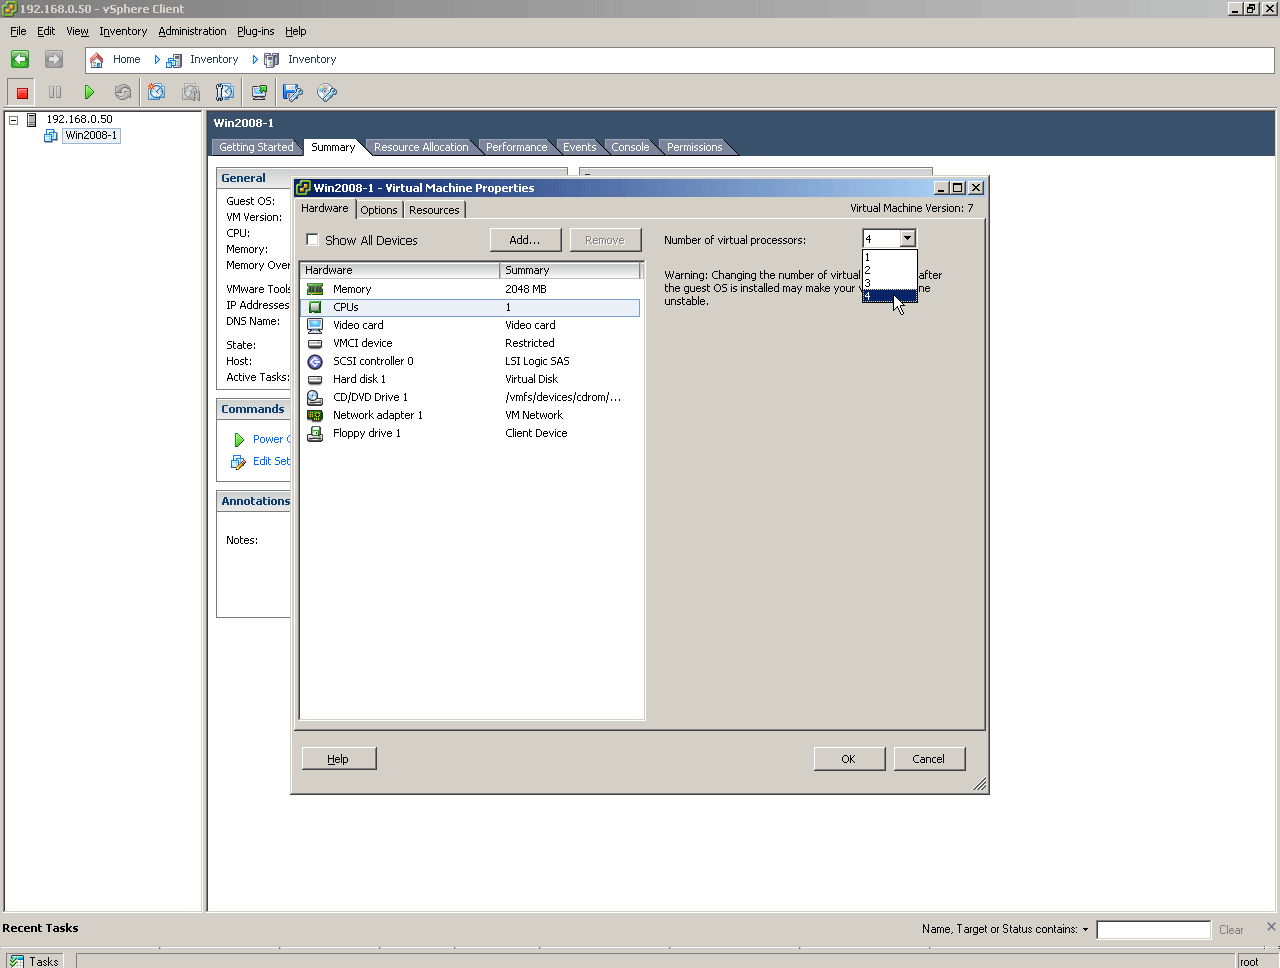
Task: Open the Help menu in menu bar
Action: (296, 31)
